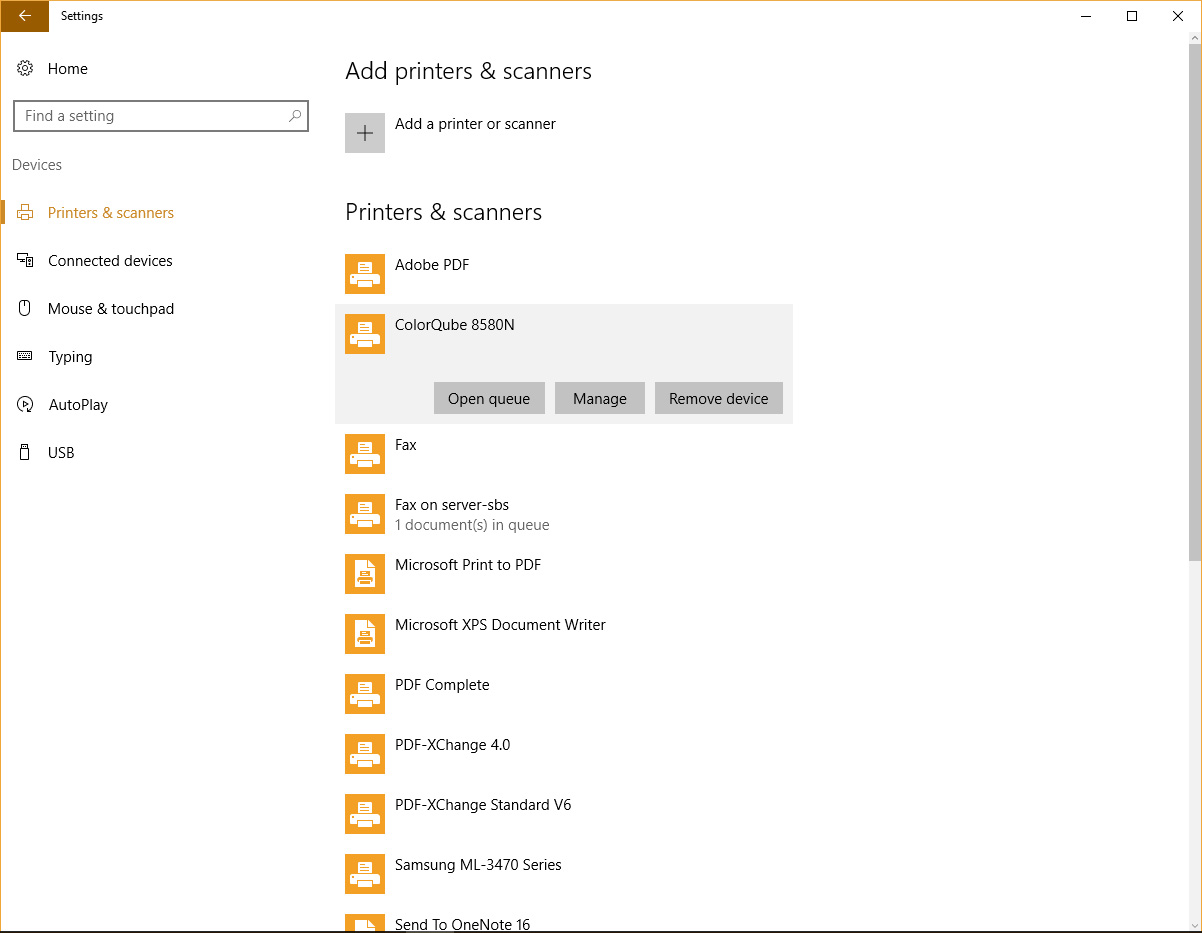Click the Fax on server-sbs icon

(x=365, y=514)
